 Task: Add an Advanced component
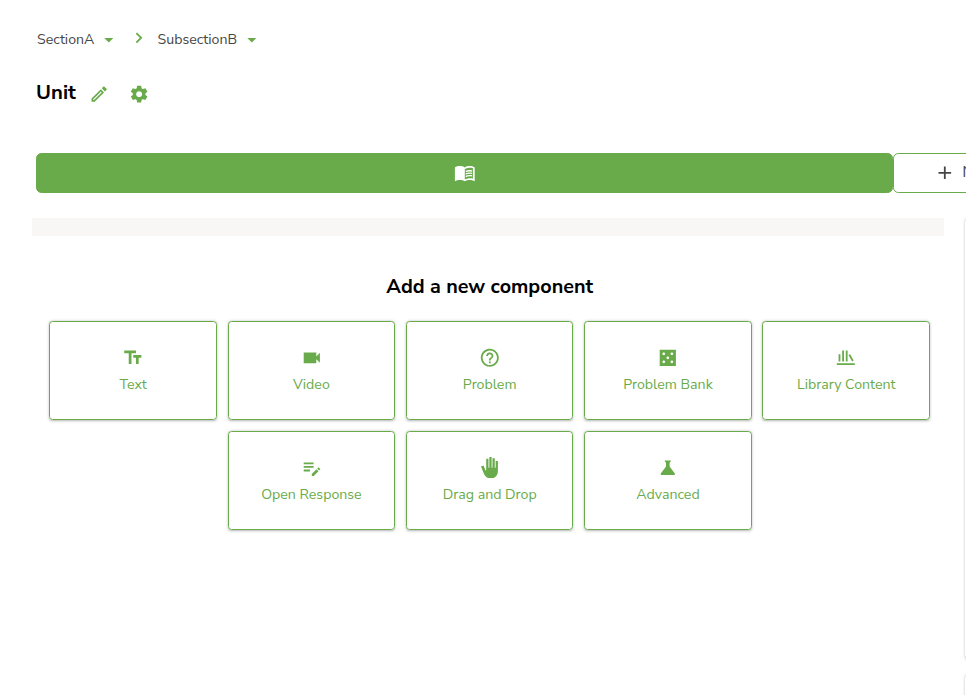pos(668,481)
